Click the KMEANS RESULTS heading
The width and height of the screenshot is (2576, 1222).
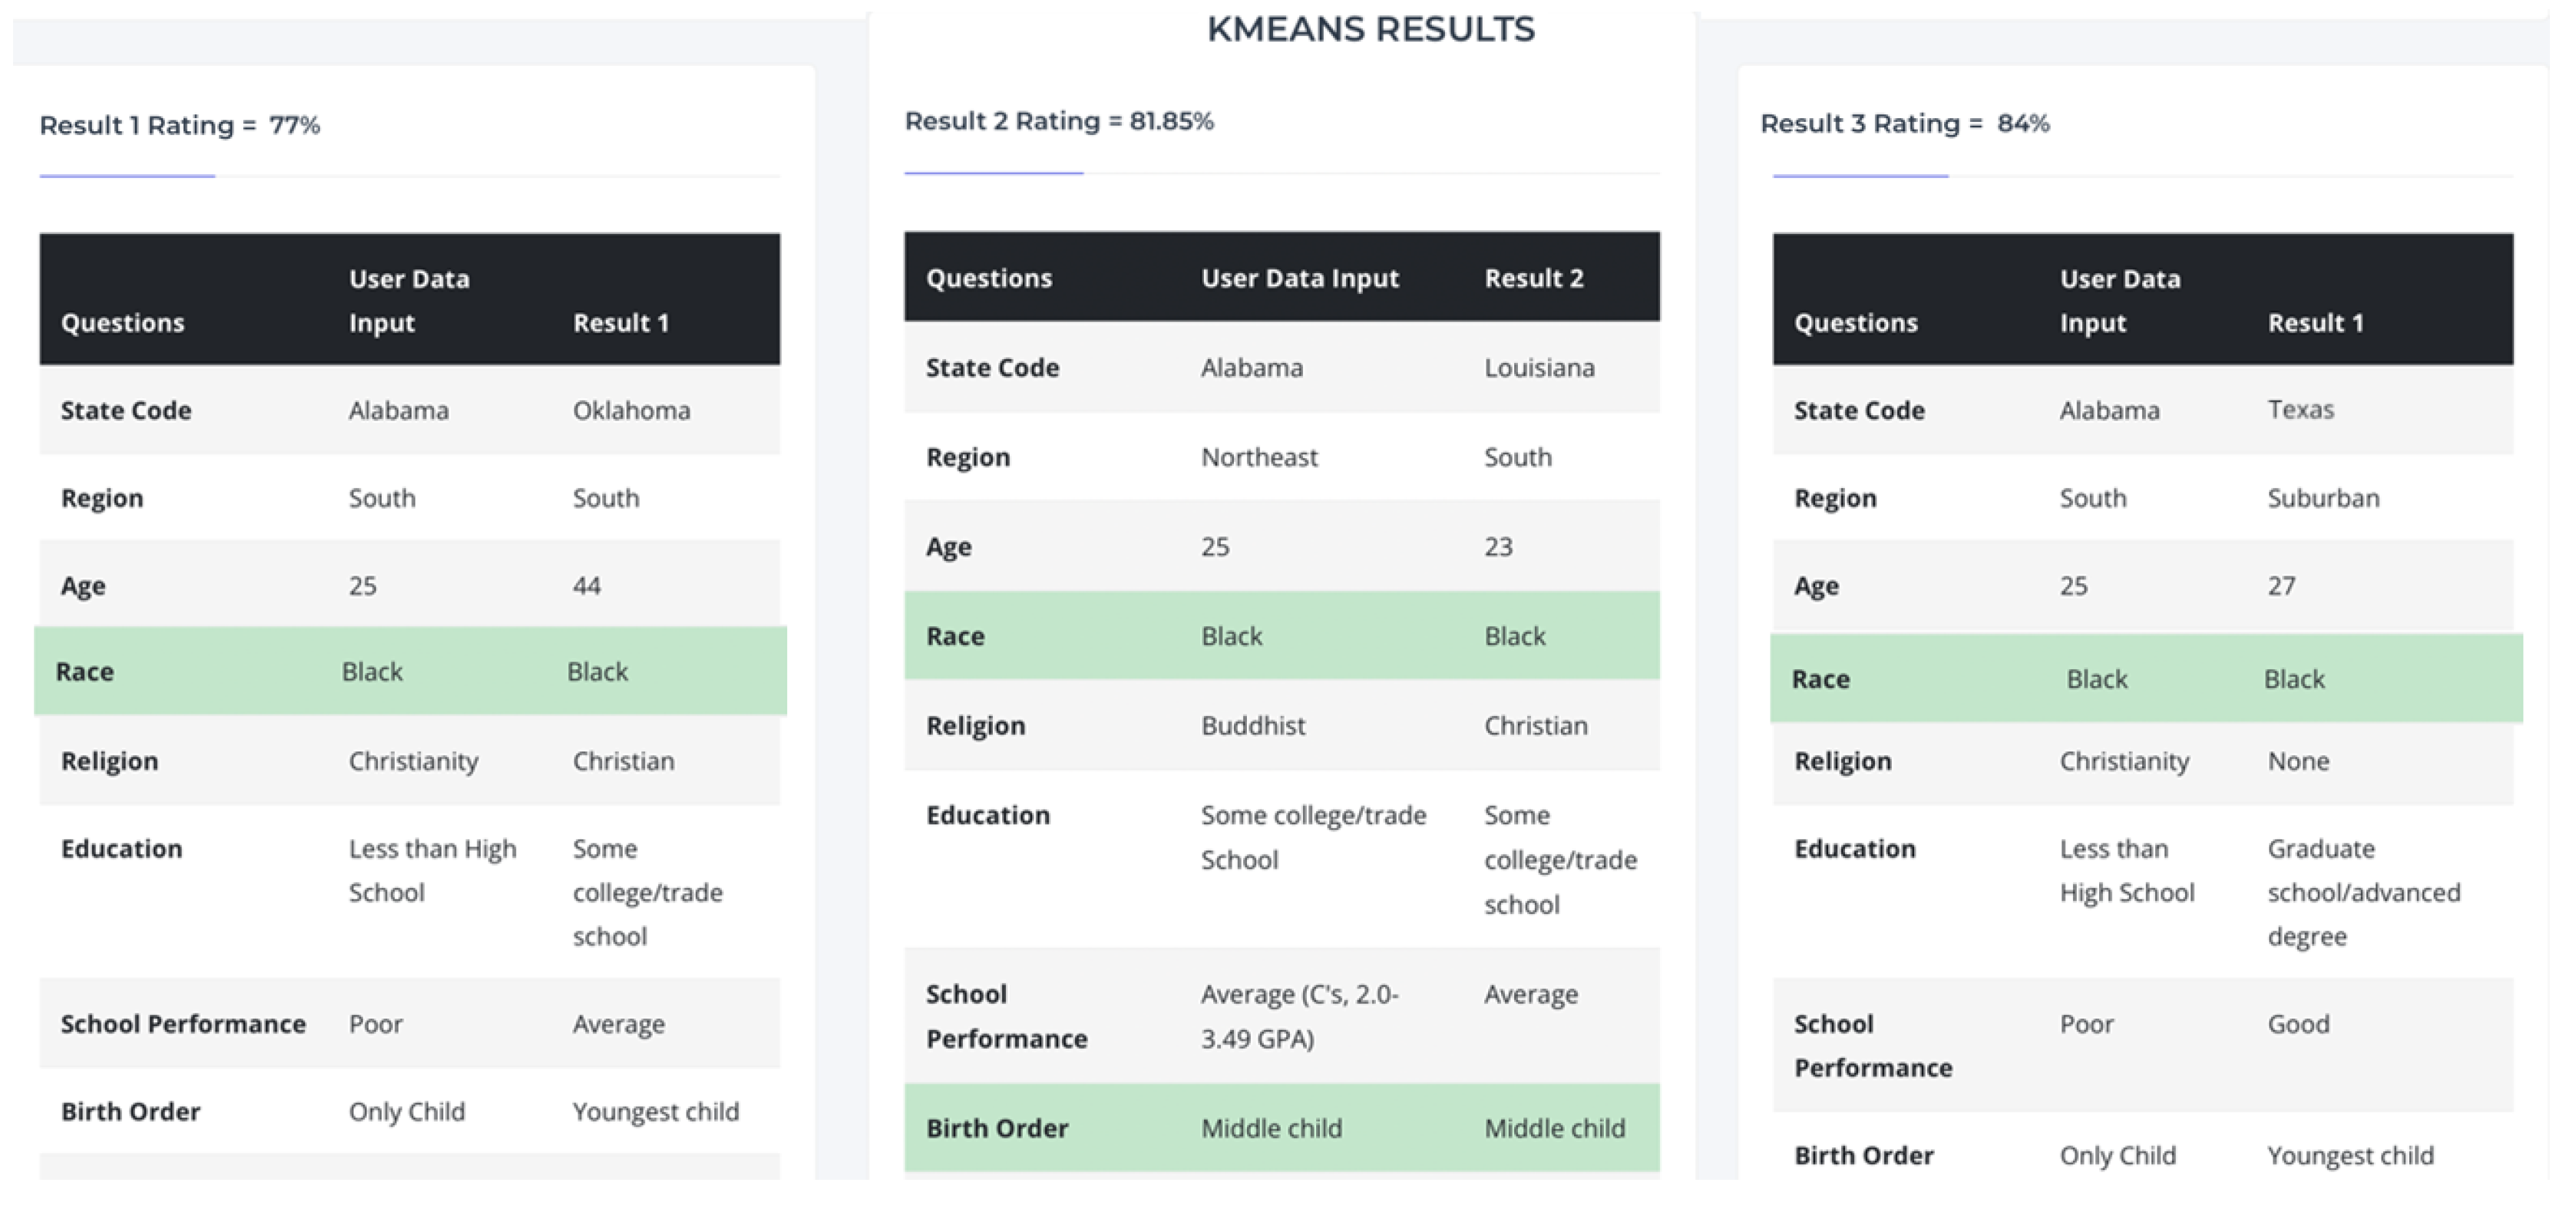pos(1370,29)
